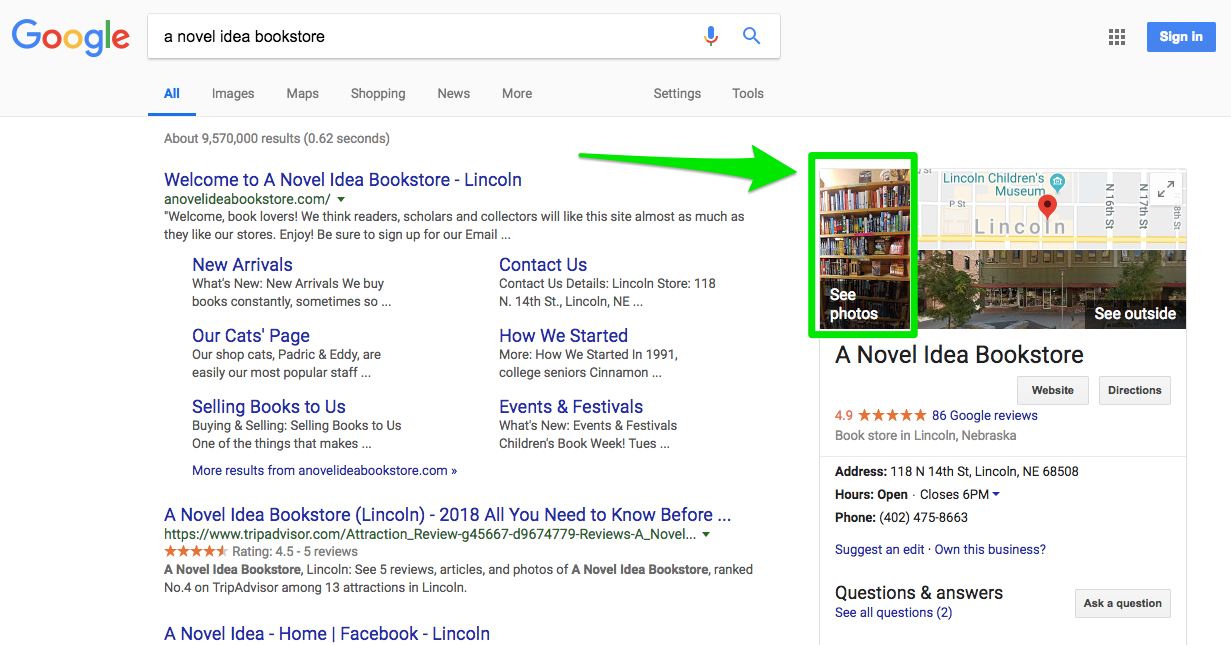Click the star rating in the business panel
Screen dimensions: 1231x645
[x=892, y=415]
